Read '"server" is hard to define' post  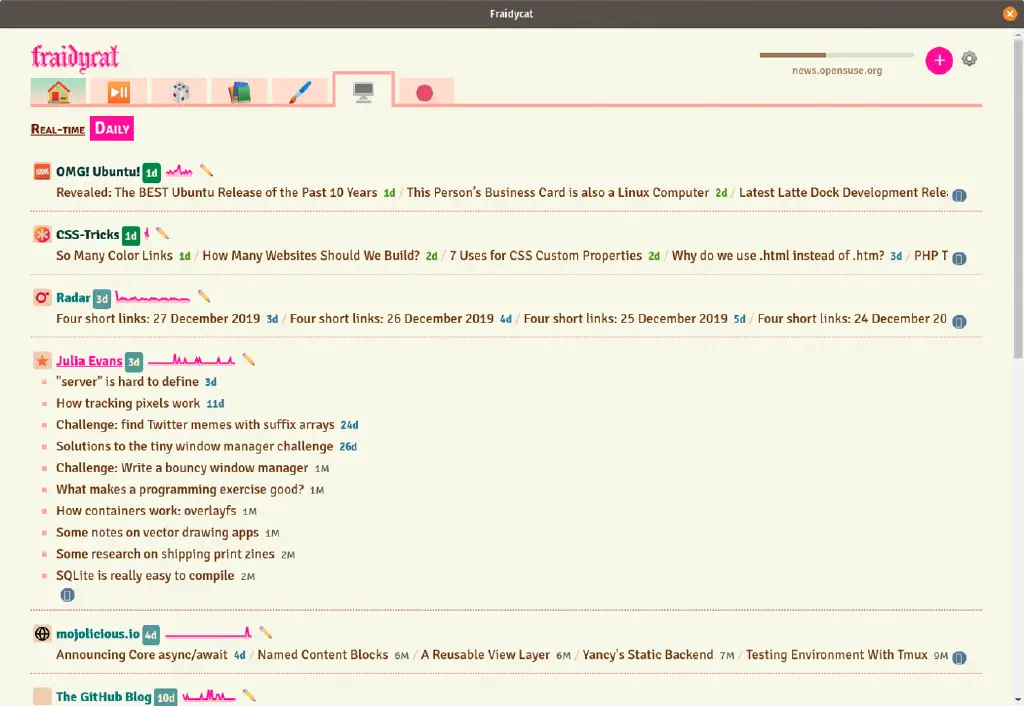pyautogui.click(x=127, y=381)
